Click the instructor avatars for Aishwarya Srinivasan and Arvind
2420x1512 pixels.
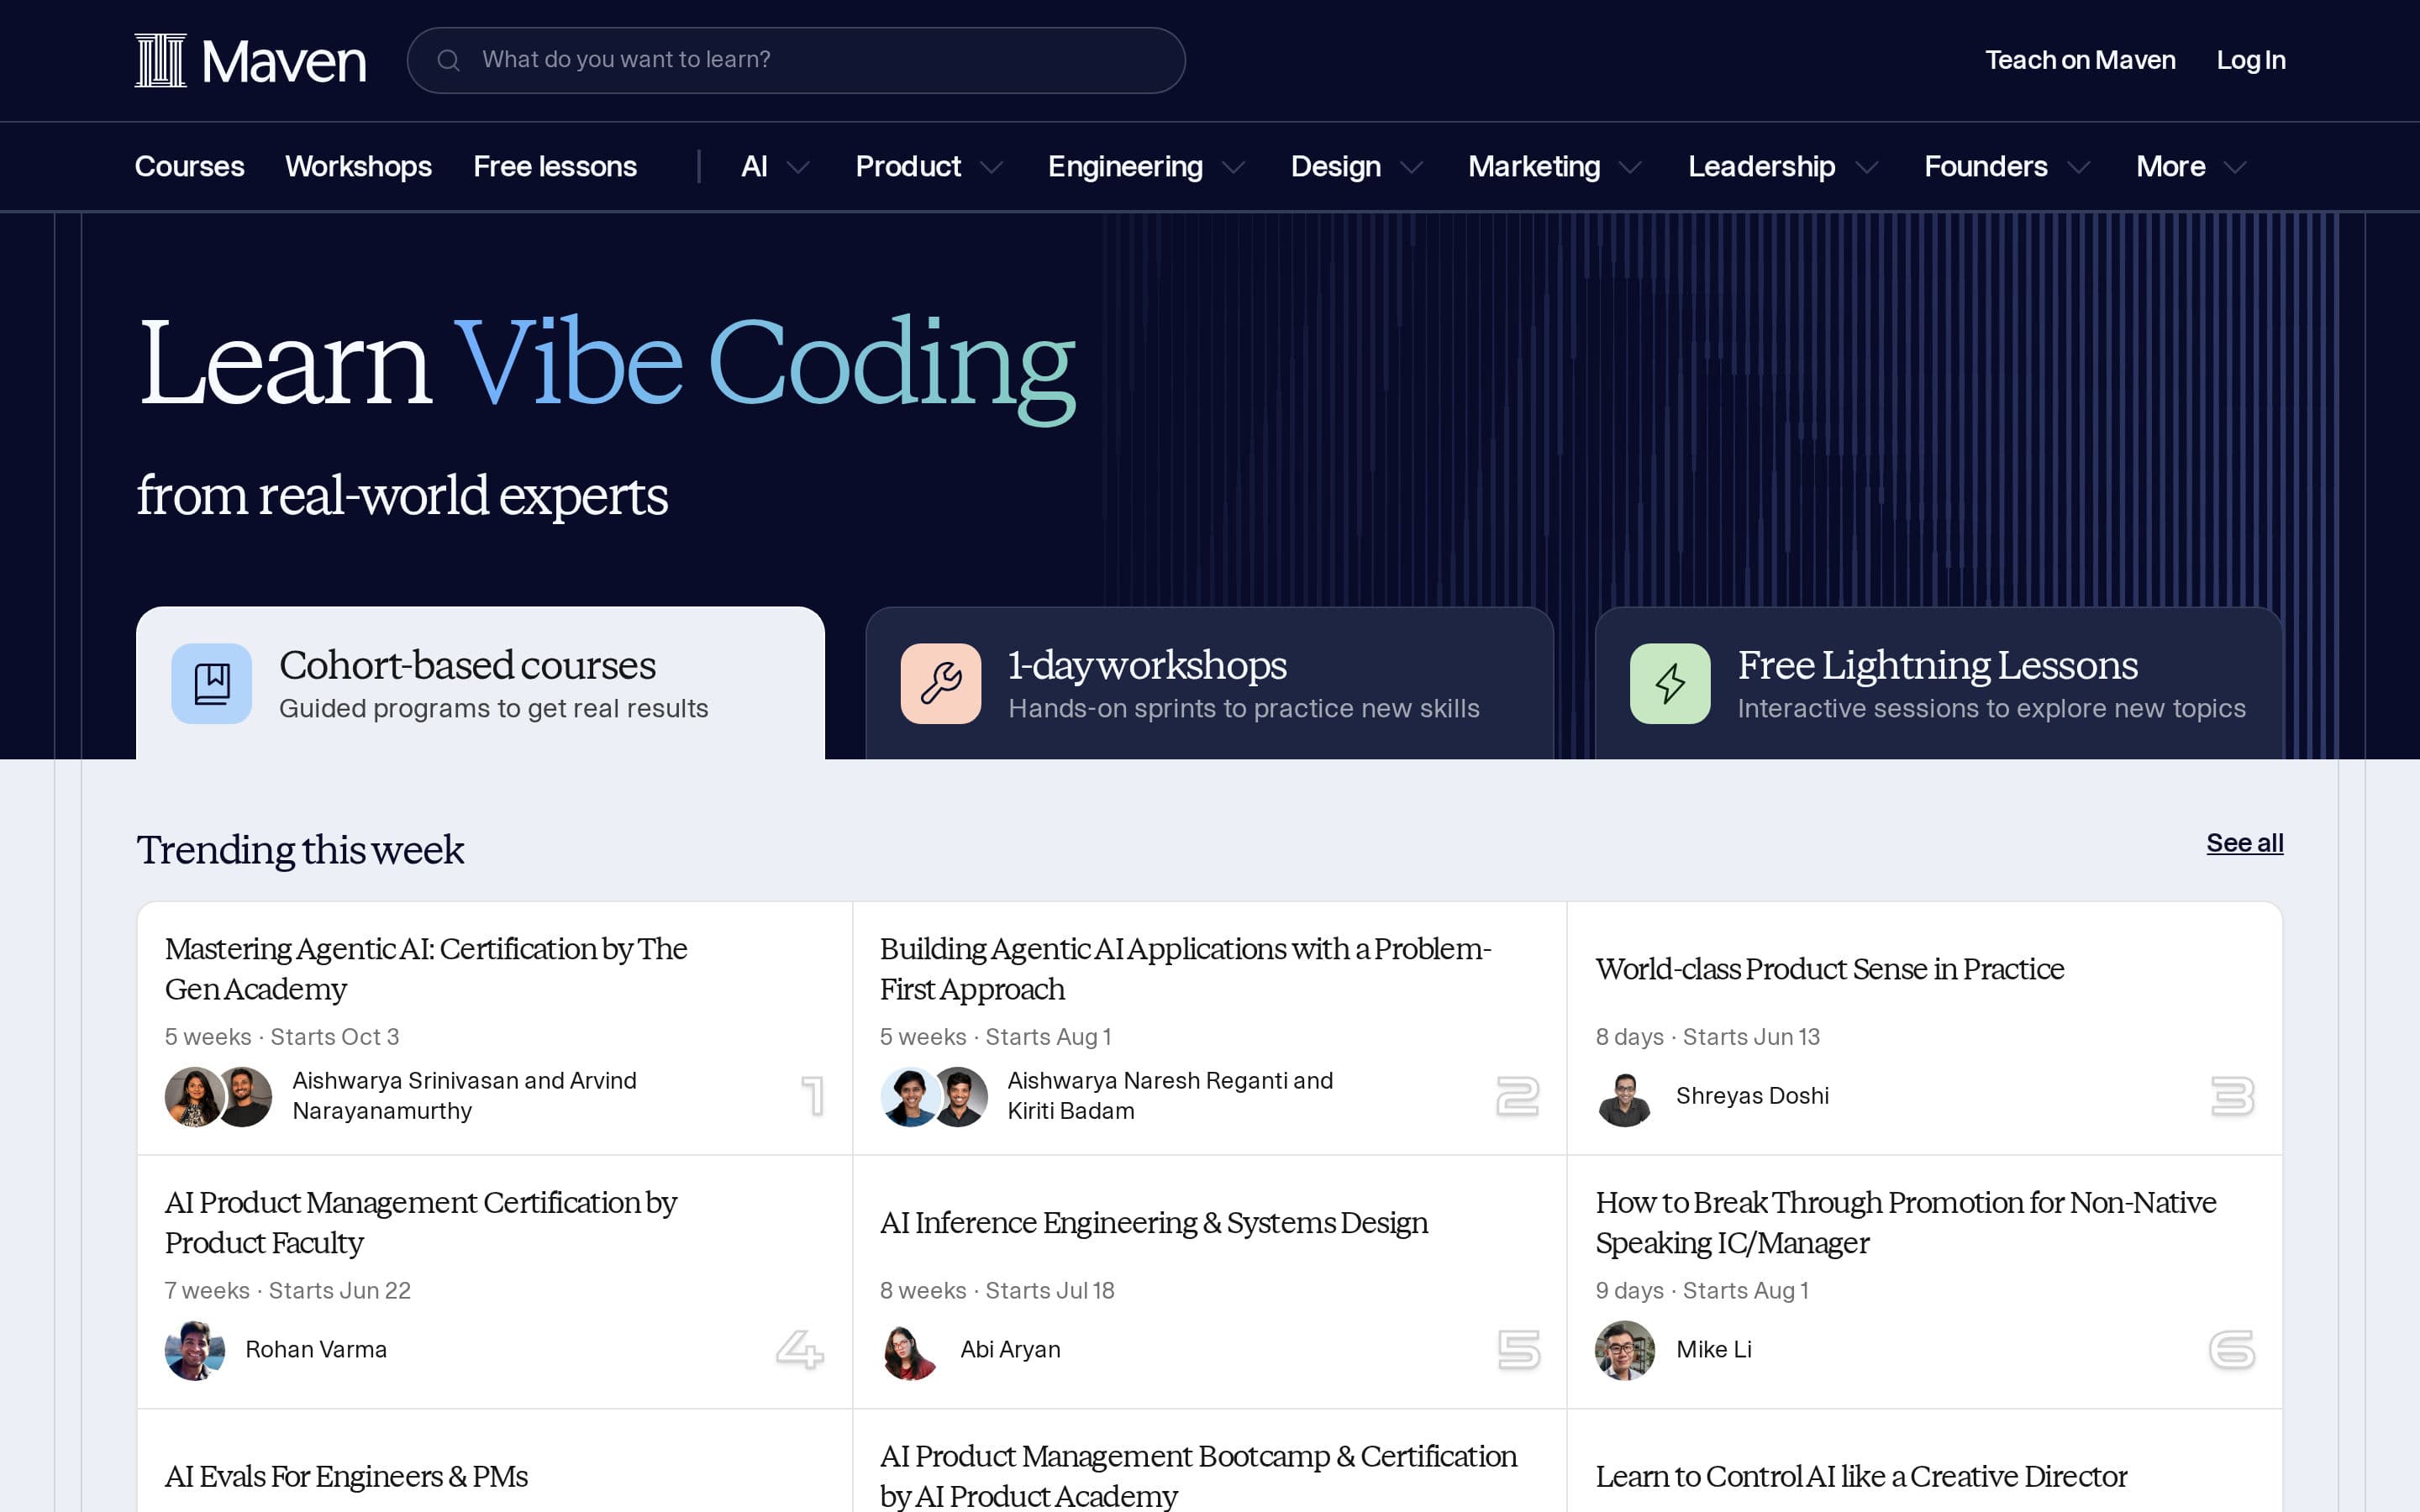click(218, 1097)
